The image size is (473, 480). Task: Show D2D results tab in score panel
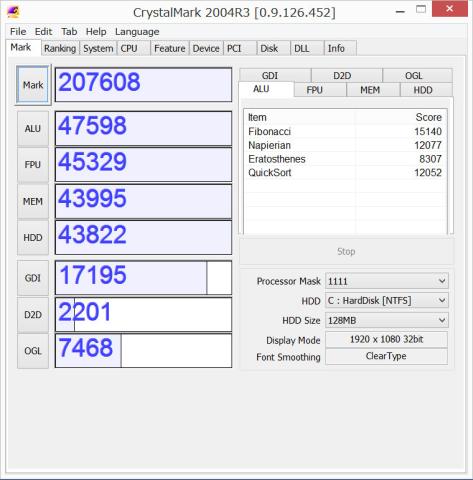(x=347, y=75)
